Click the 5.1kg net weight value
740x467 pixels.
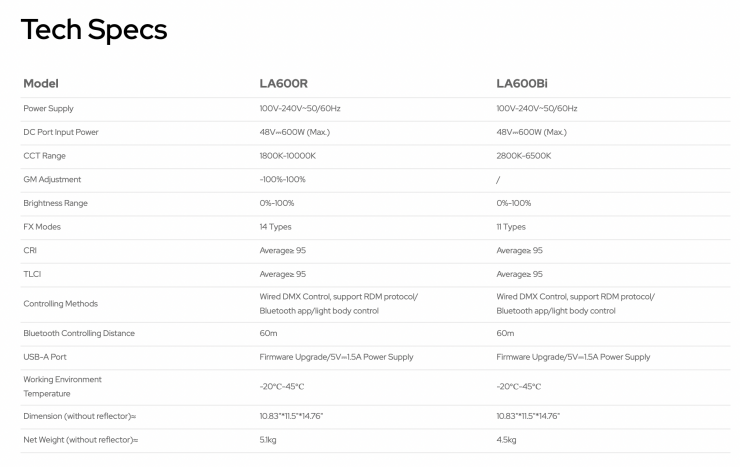[x=270, y=440]
